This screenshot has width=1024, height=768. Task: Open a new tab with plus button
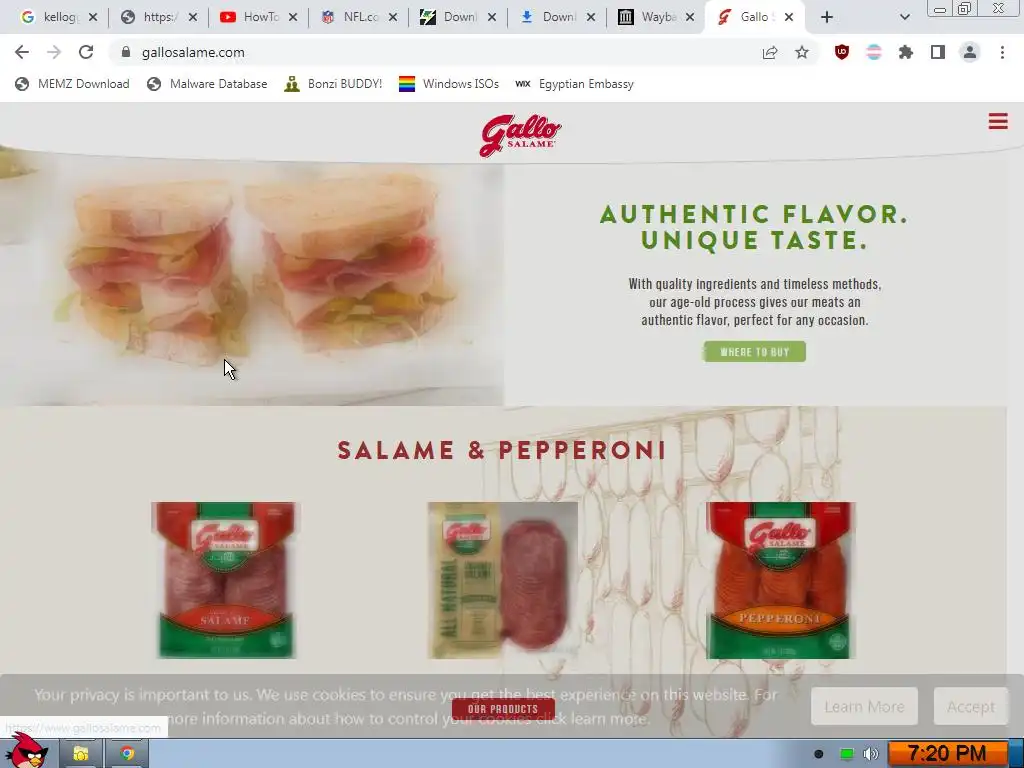point(827,17)
